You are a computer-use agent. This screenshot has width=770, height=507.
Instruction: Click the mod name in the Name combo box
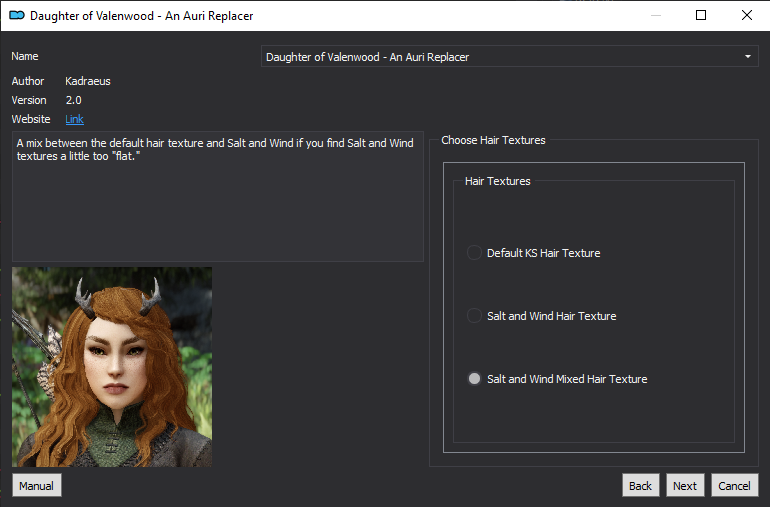pyautogui.click(x=367, y=57)
